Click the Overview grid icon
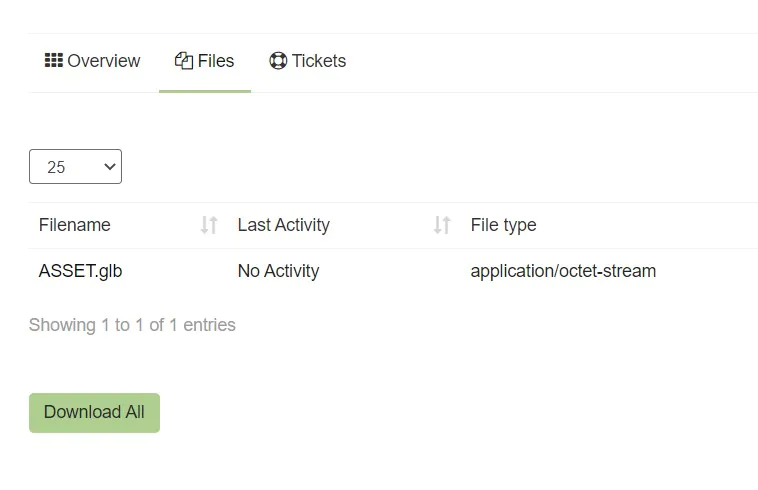 [x=54, y=60]
